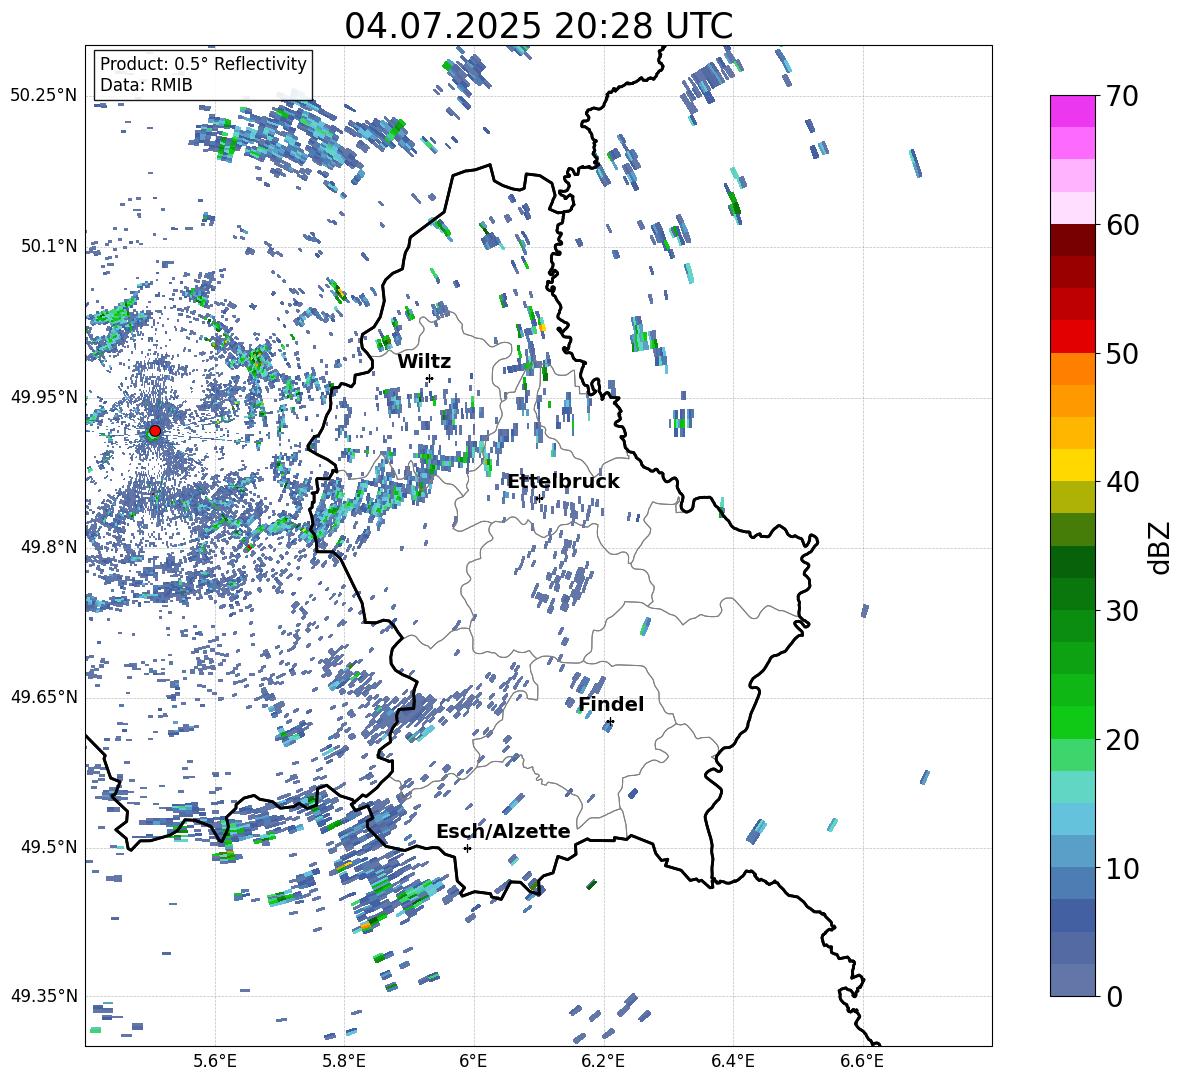The image size is (1184, 1081).
Task: Click the colorbar tick label 0
Action: [x=1114, y=996]
